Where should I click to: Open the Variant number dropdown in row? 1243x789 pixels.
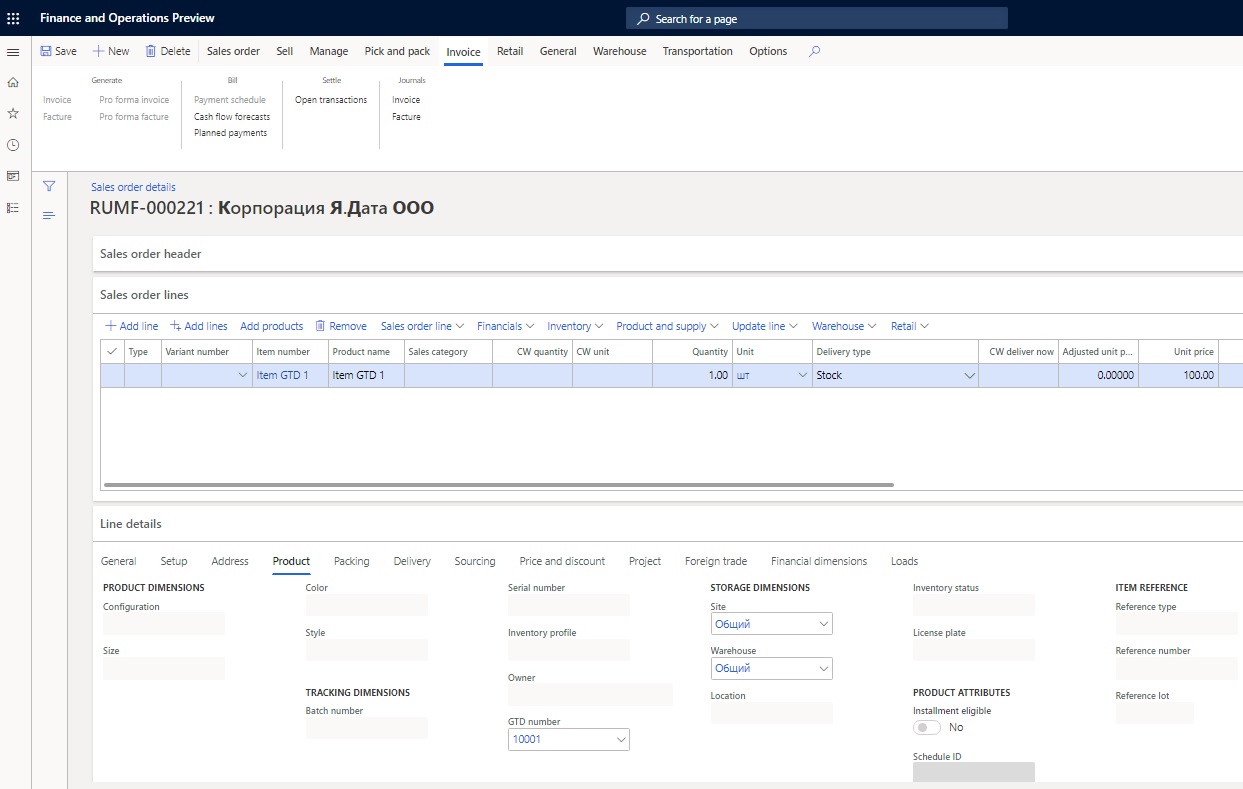point(242,375)
